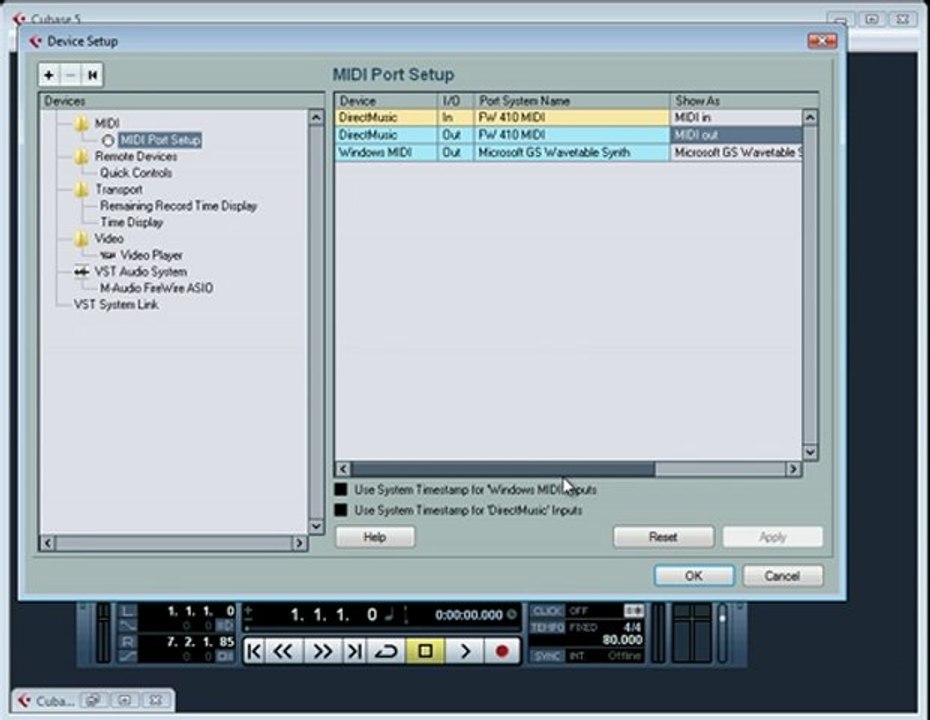Screen dimensions: 930x720
Task: Confirm the dialog with OK
Action: [x=694, y=576]
